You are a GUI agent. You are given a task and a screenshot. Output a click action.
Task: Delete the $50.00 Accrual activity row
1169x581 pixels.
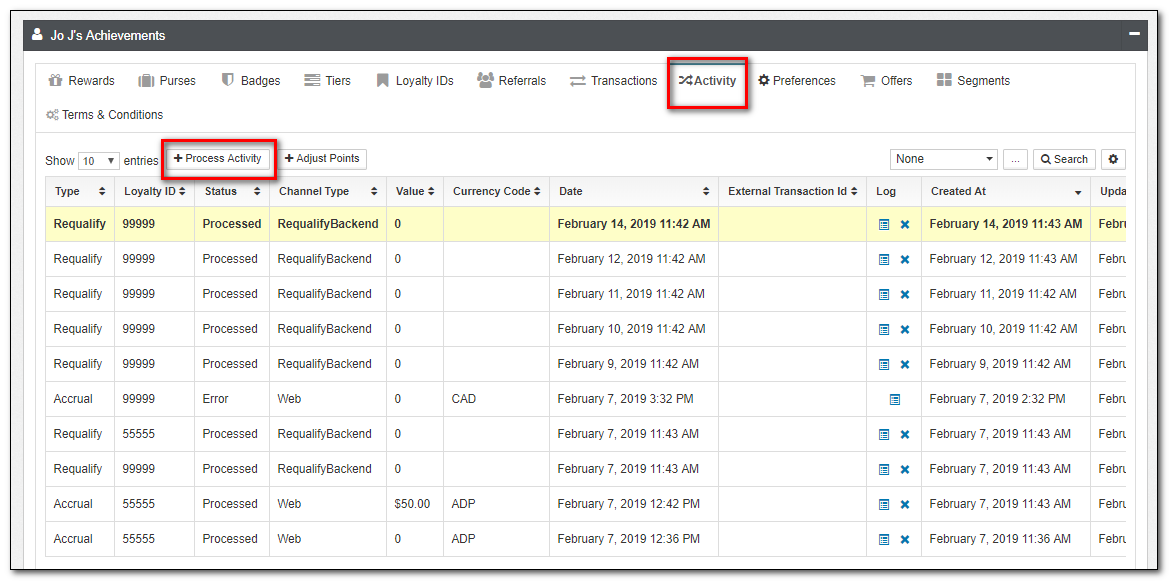tap(905, 505)
